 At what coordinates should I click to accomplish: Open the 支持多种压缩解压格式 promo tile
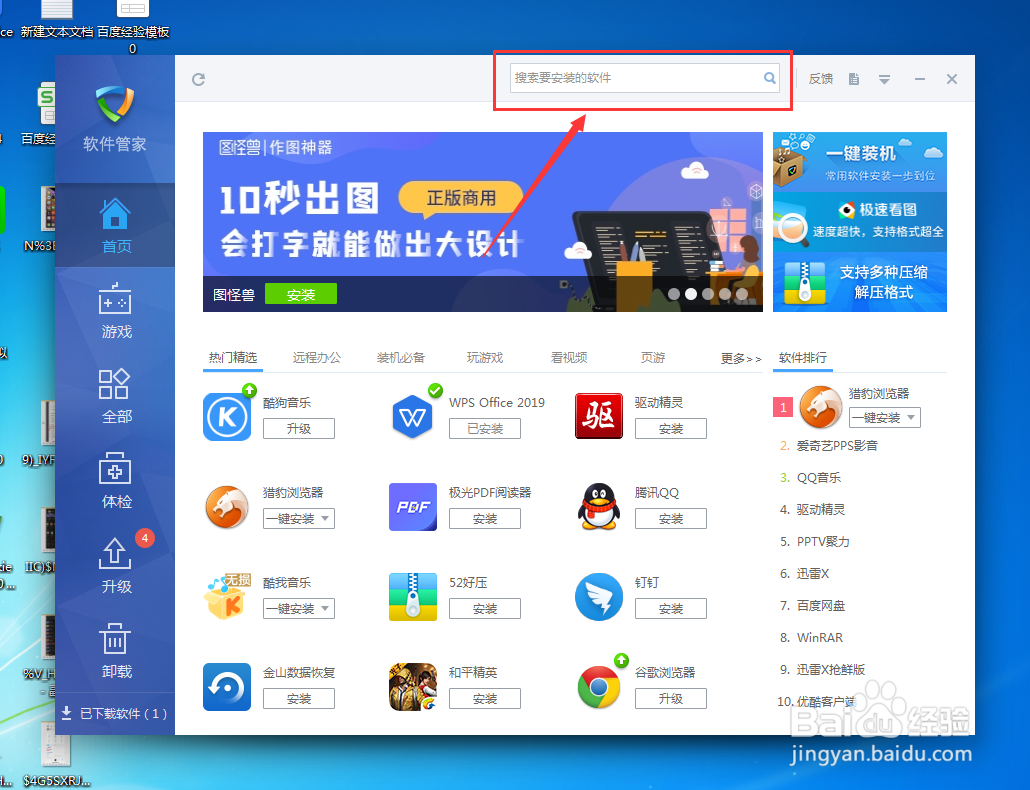point(860,282)
